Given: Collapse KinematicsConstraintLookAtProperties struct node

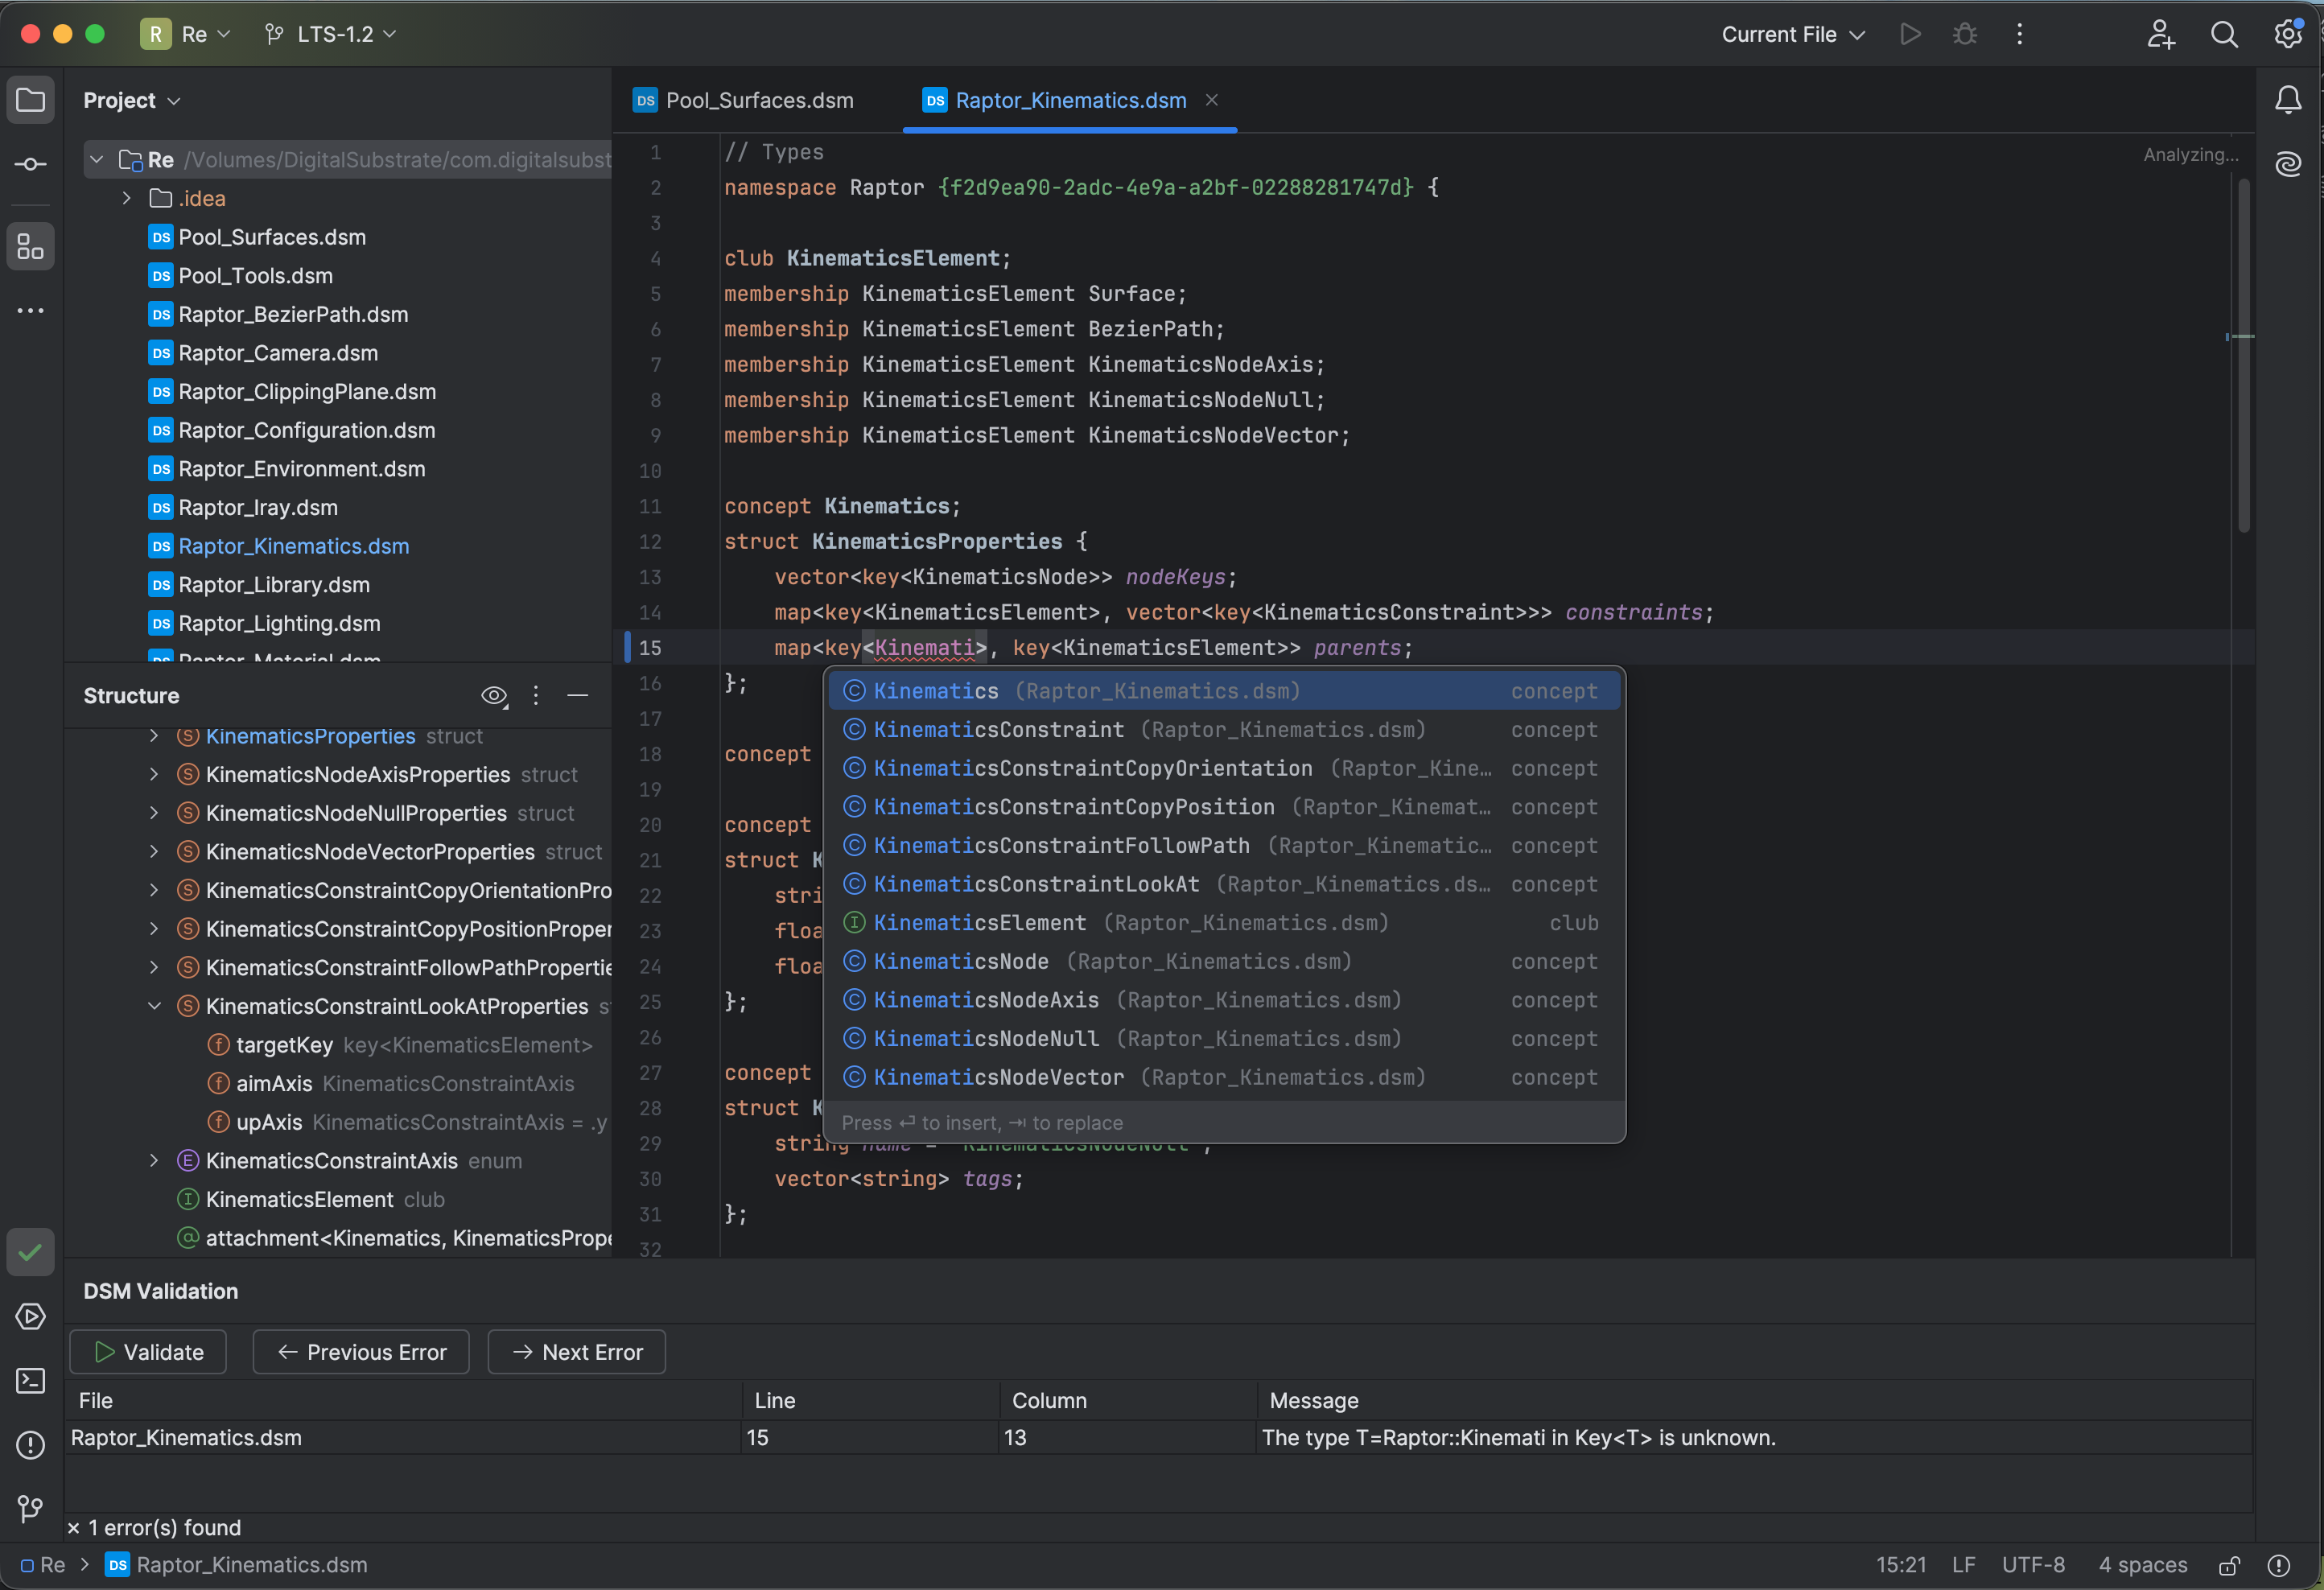Looking at the screenshot, I should (x=154, y=1006).
